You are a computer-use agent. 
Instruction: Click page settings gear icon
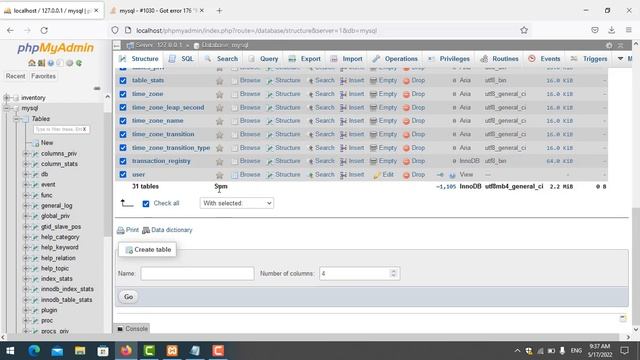(609, 45)
